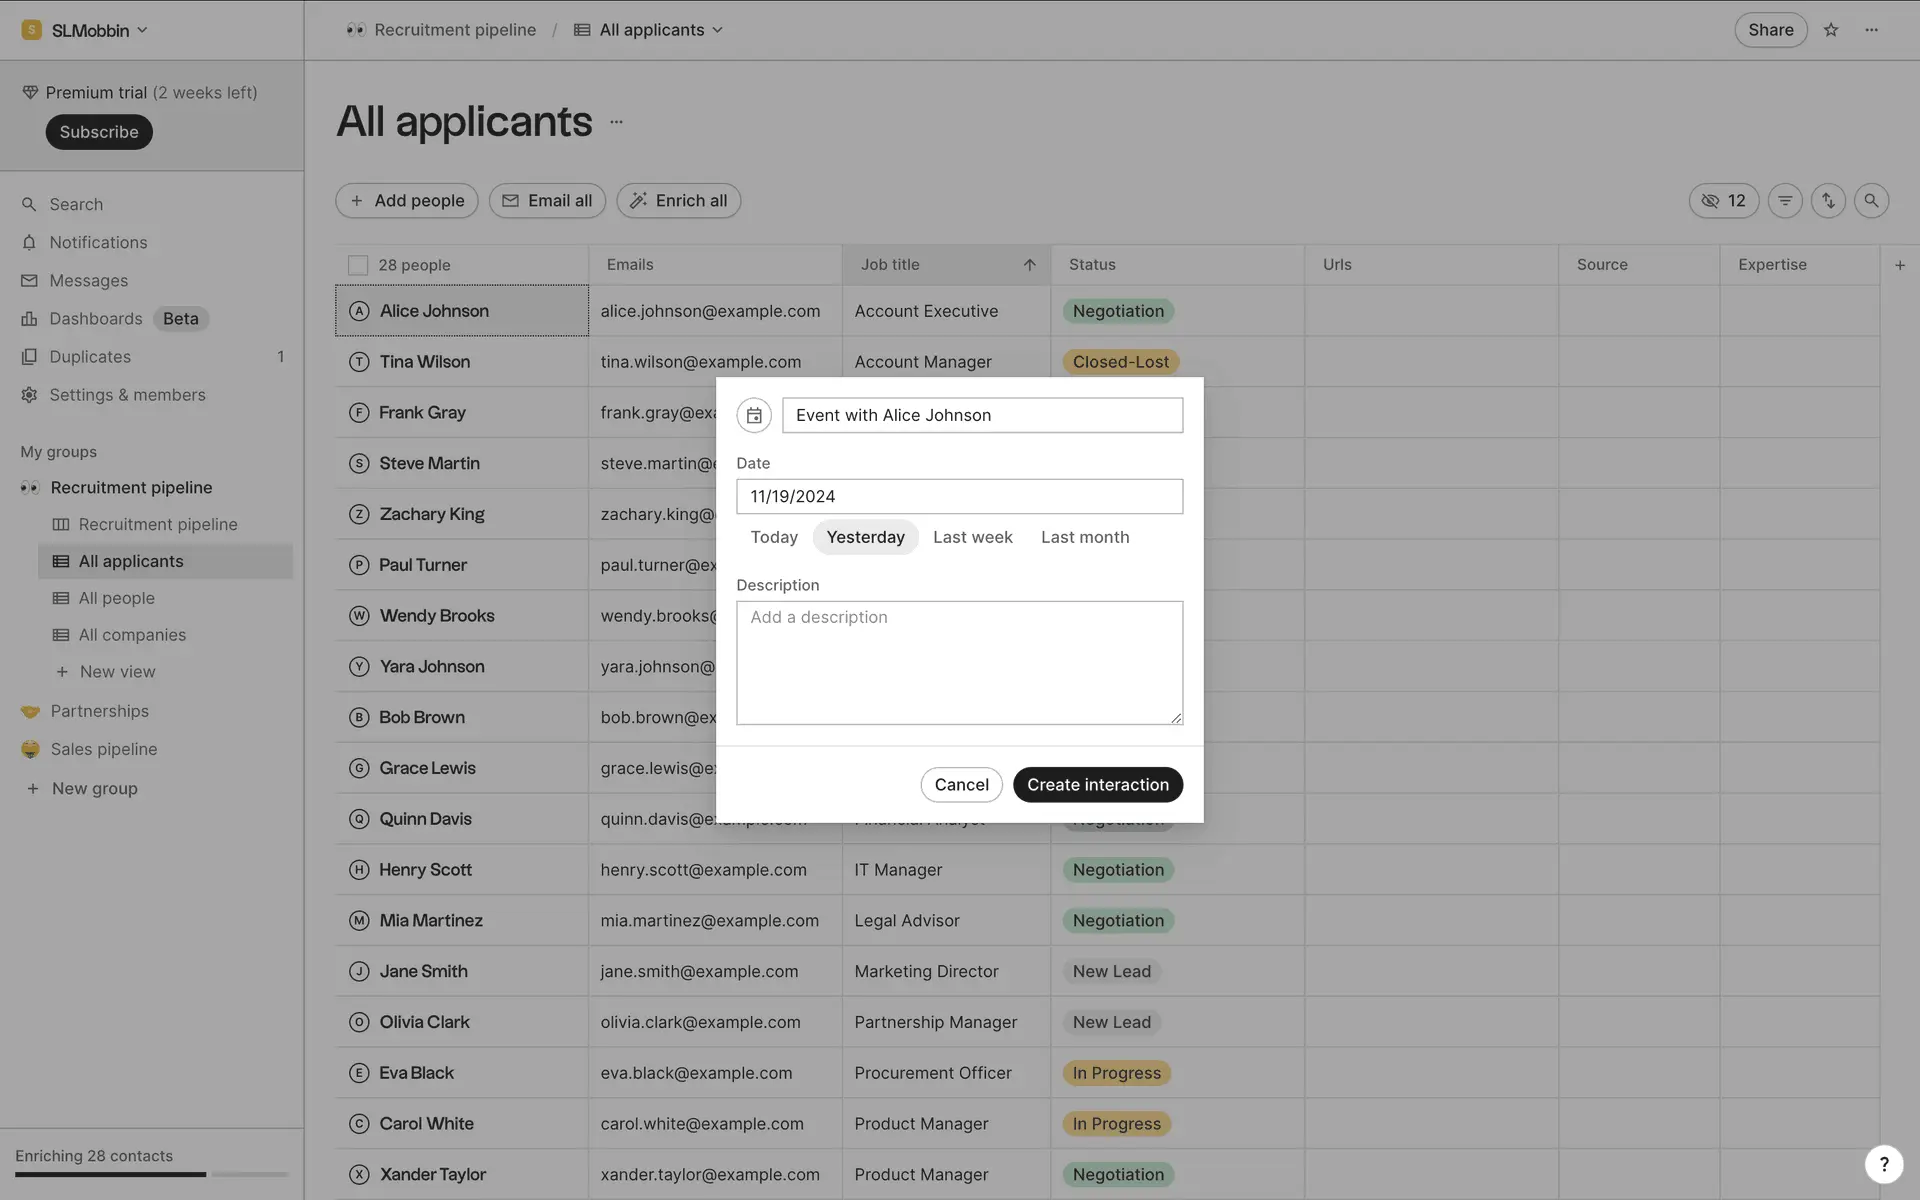Add a column with plus icon
The image size is (1920, 1200).
tap(1900, 265)
